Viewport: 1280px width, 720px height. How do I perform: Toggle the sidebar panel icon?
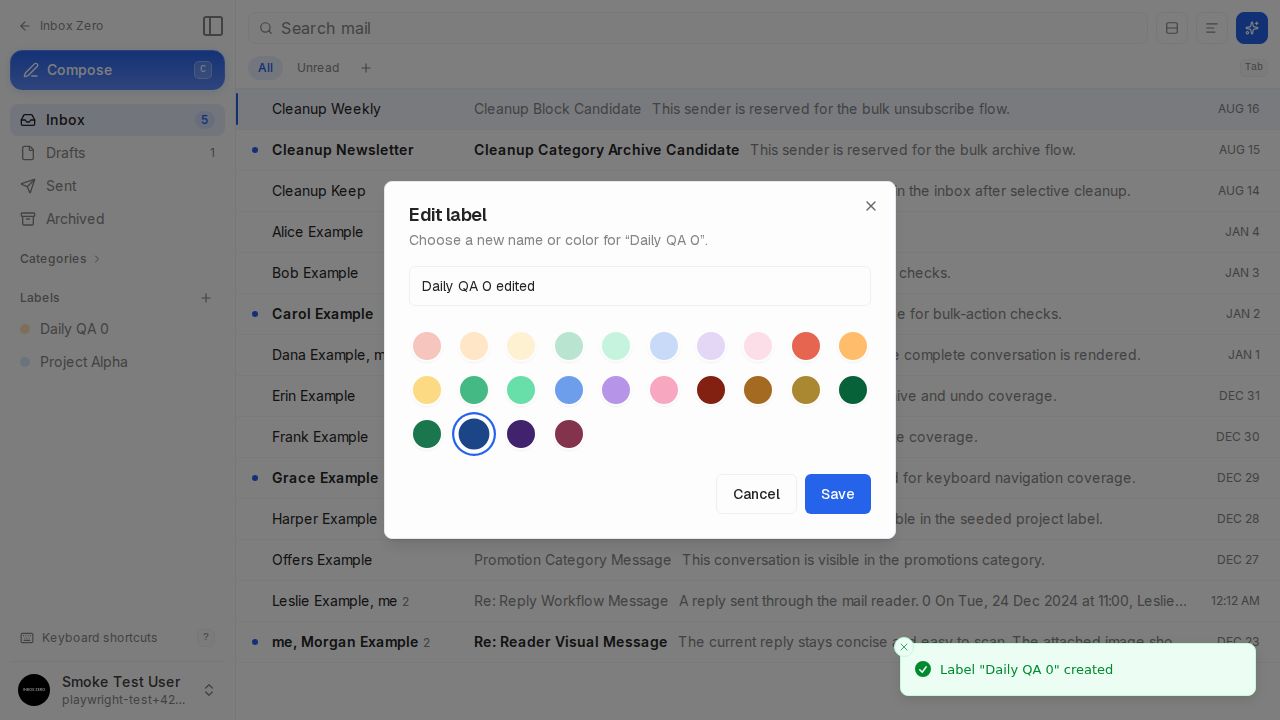(212, 26)
